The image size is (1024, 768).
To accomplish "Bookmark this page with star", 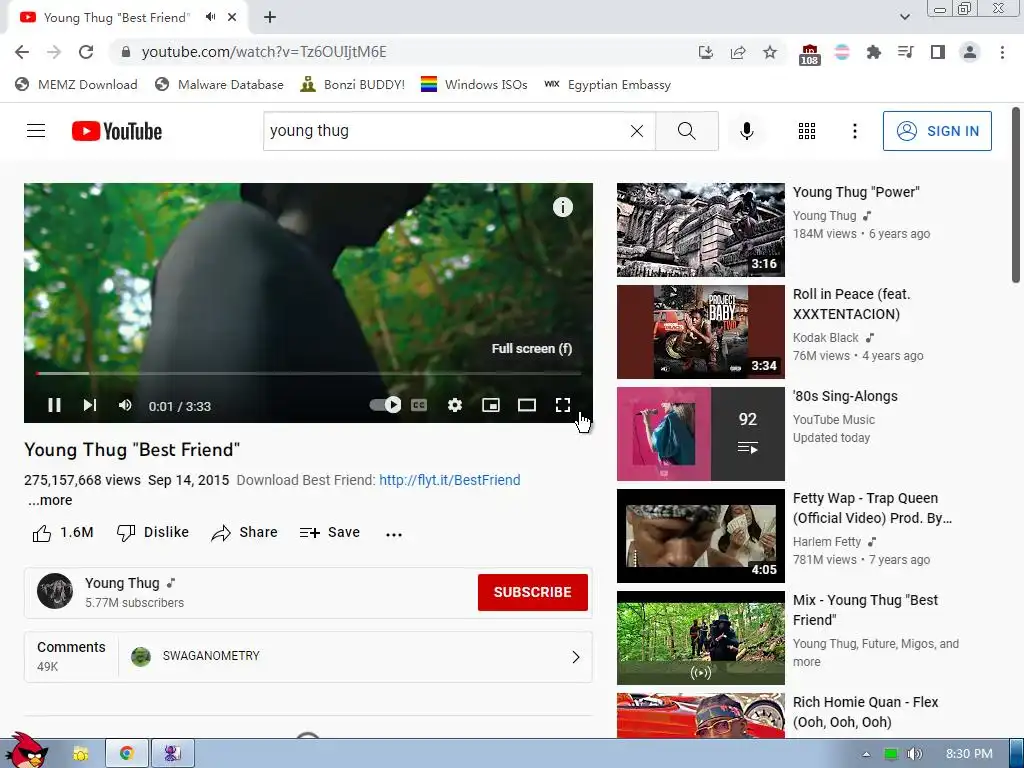I will click(x=770, y=52).
